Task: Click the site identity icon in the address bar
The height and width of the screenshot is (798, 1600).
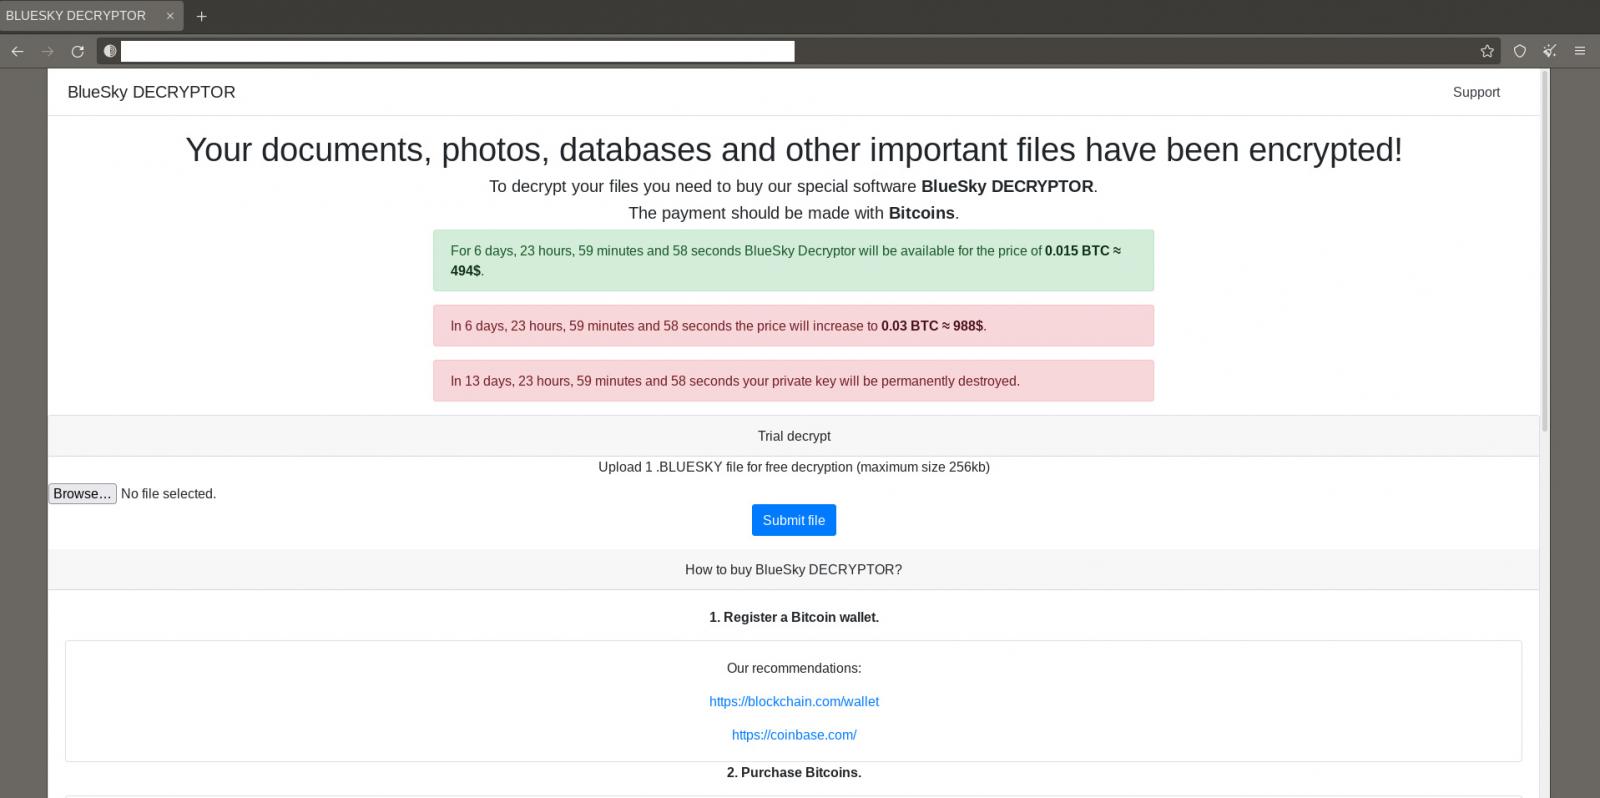Action: (110, 51)
